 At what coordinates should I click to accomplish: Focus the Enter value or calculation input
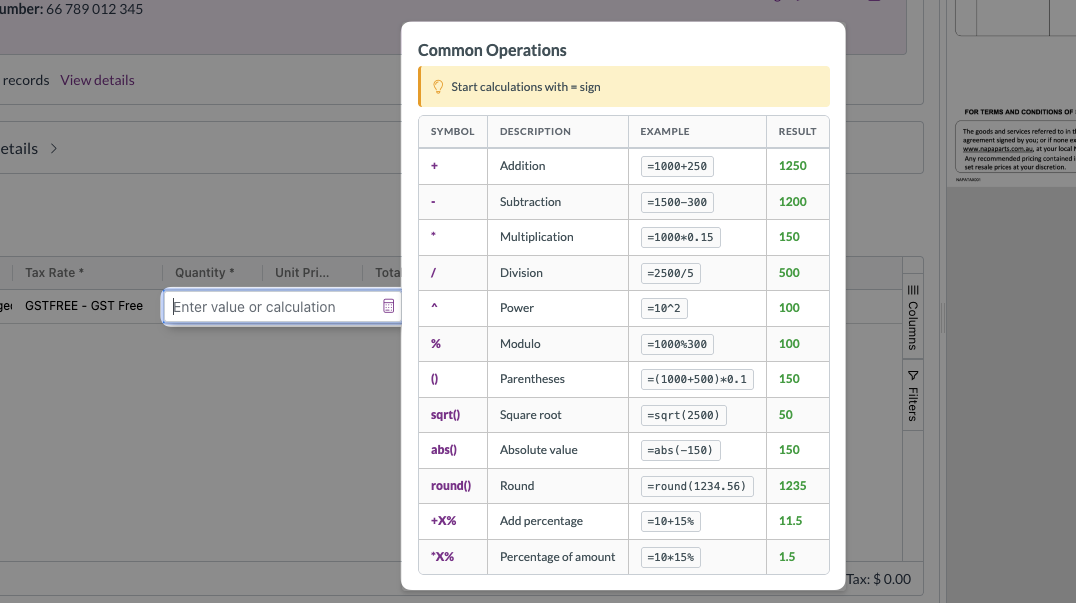(272, 307)
